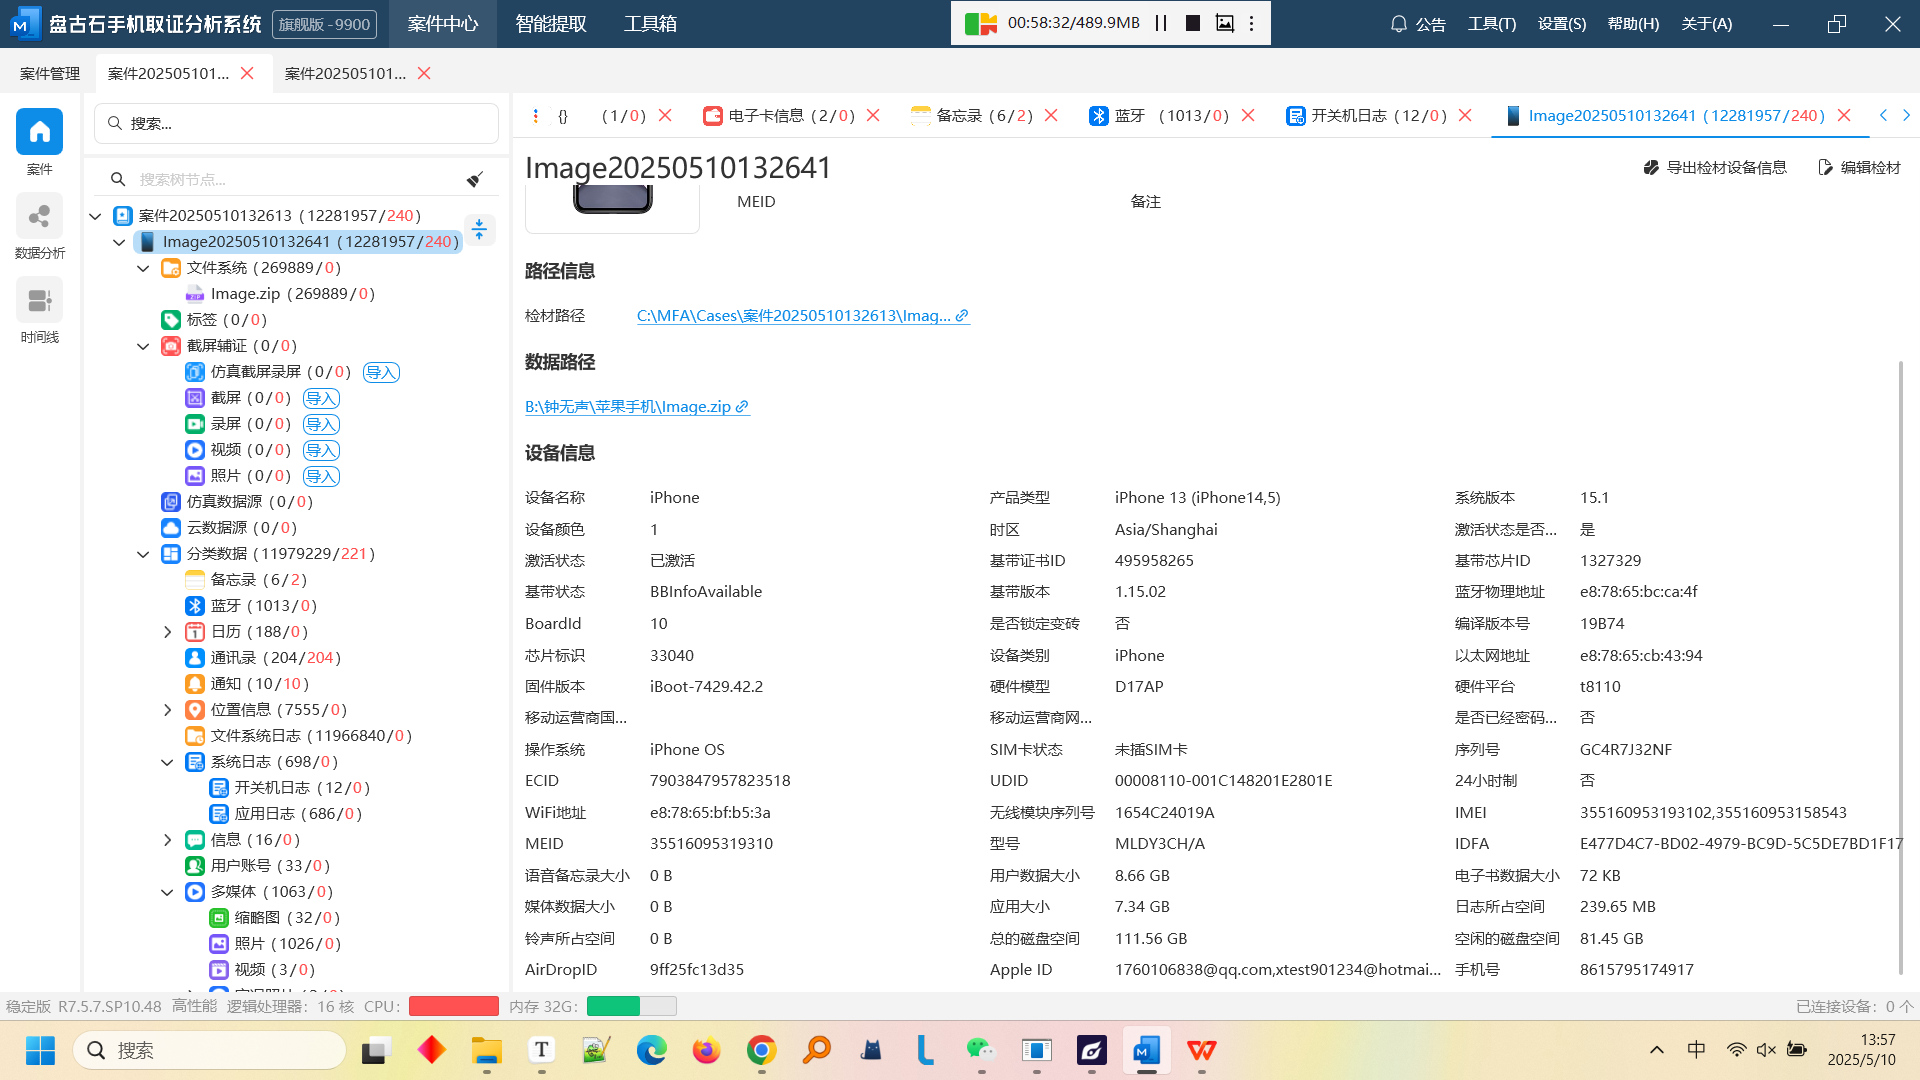Select 用户账号 (33/0) tree node
This screenshot has height=1080, width=1920.
point(257,866)
